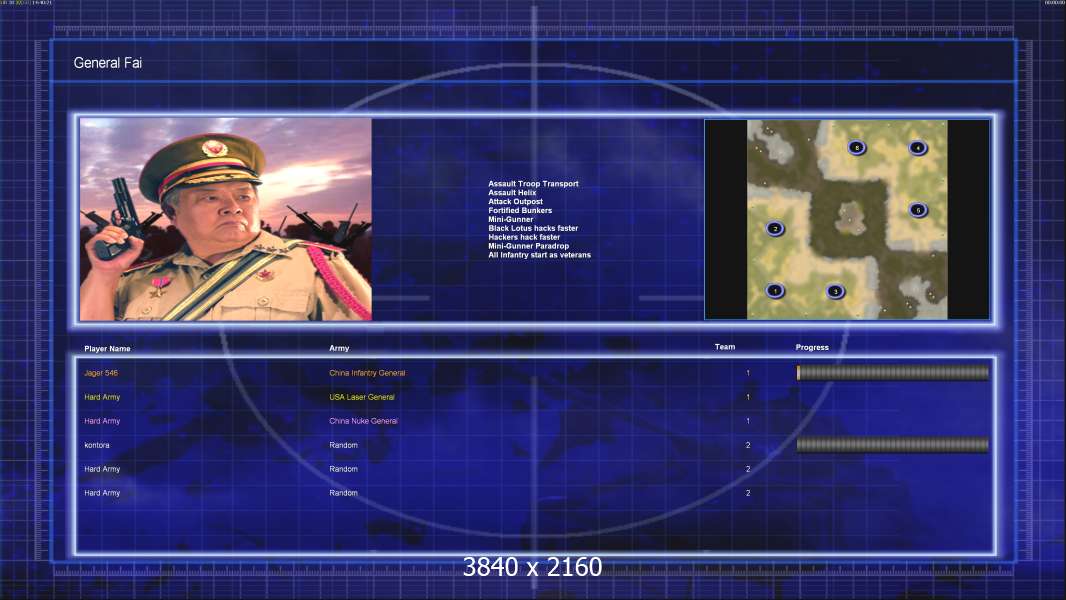The width and height of the screenshot is (1066, 600).
Task: Click 'Random' army in the kontora row
Action: click(343, 445)
